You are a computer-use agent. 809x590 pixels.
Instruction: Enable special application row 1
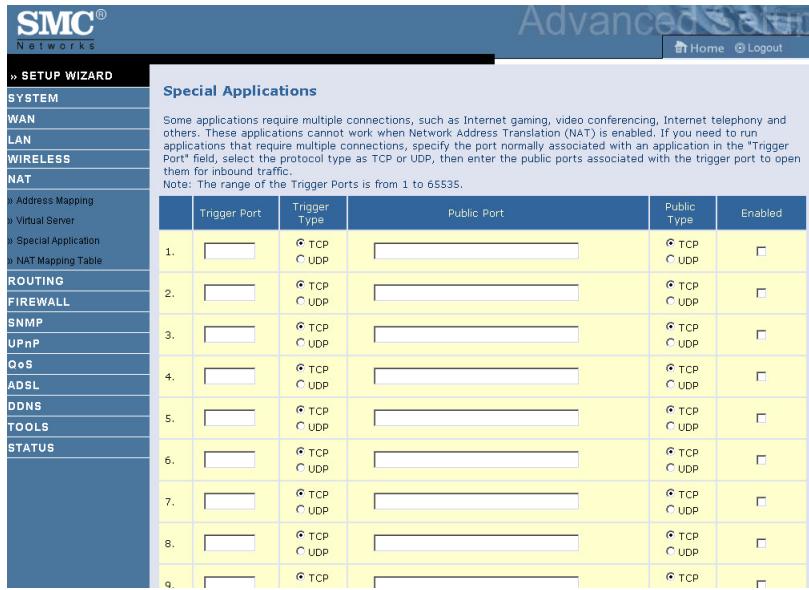(761, 251)
